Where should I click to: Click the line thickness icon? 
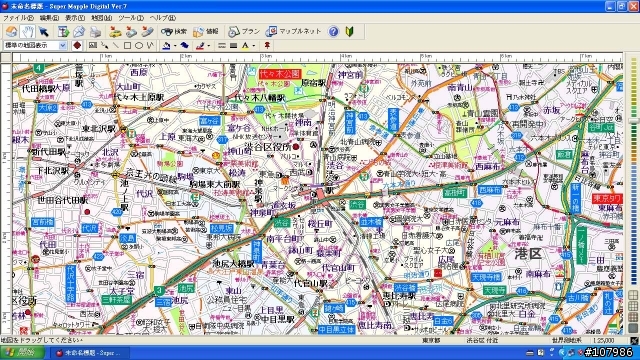[233, 45]
